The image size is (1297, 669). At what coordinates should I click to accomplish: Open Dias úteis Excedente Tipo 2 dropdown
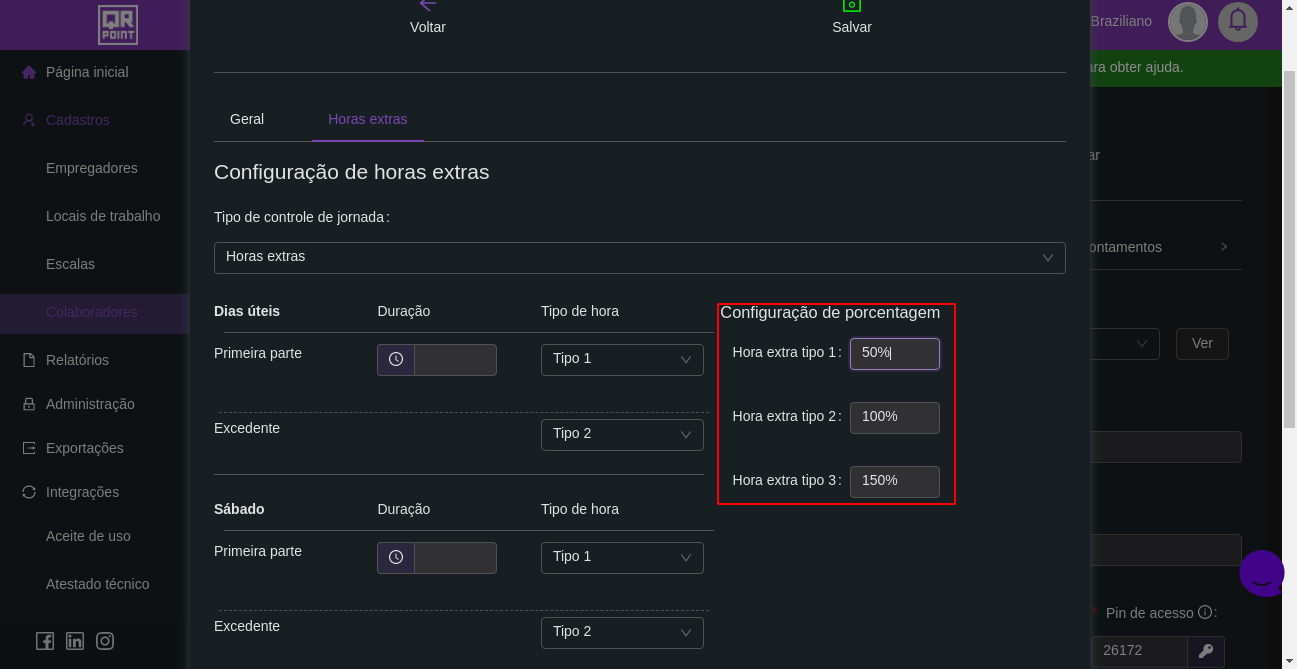pyautogui.click(x=621, y=434)
